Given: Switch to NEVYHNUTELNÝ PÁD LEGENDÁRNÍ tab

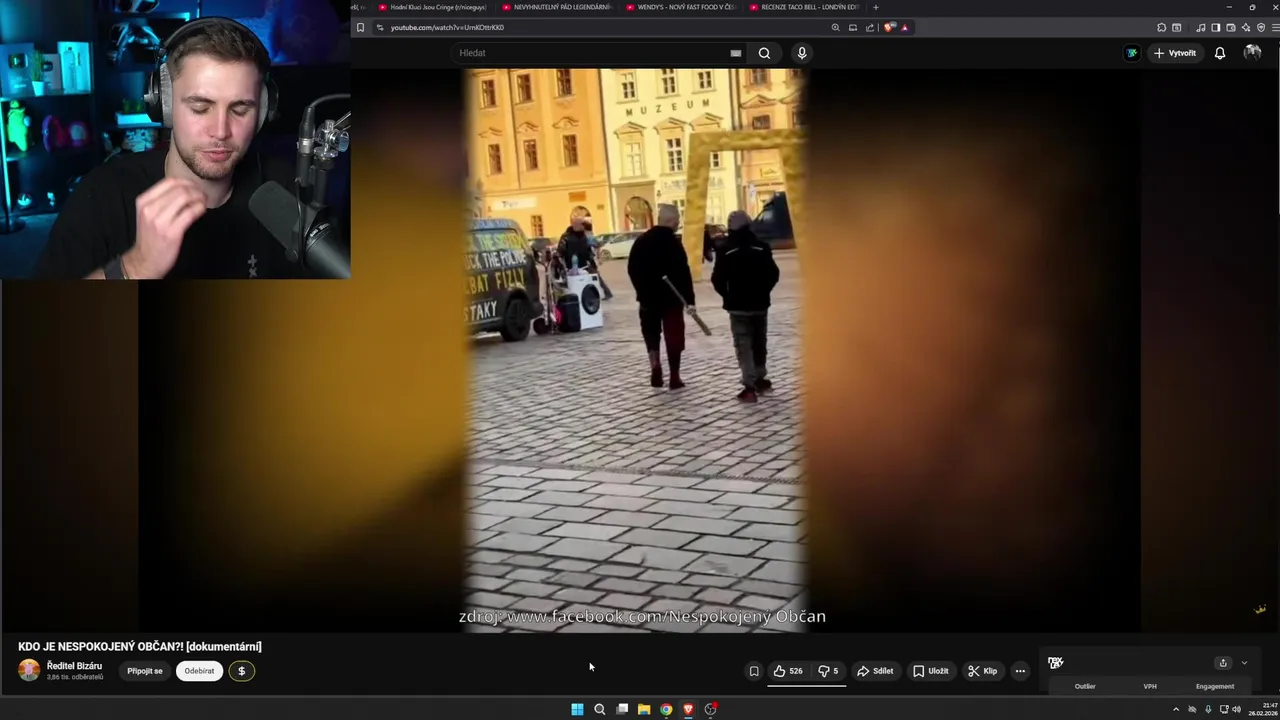Looking at the screenshot, I should pyautogui.click(x=557, y=7).
